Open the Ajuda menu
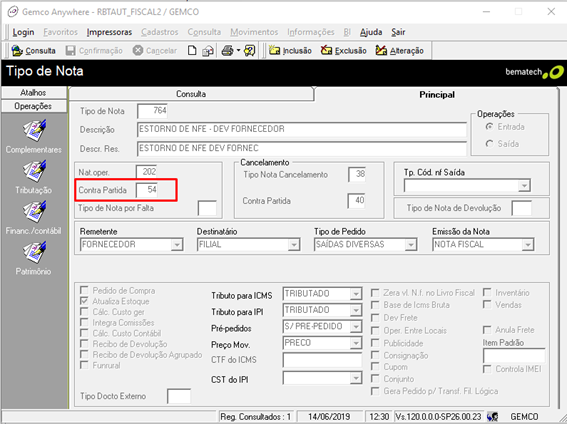567x424 pixels. 371,32
